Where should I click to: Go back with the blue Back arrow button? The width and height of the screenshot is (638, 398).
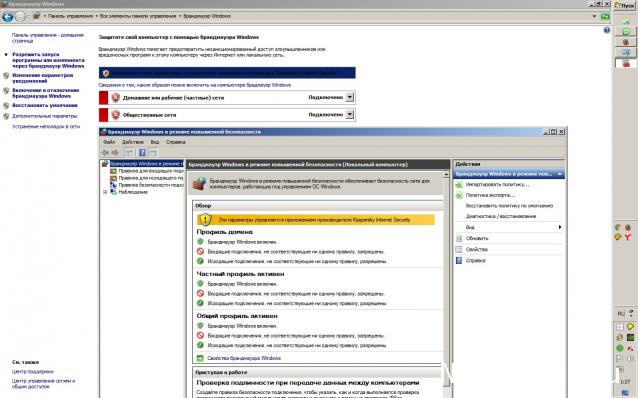(x=8, y=16)
